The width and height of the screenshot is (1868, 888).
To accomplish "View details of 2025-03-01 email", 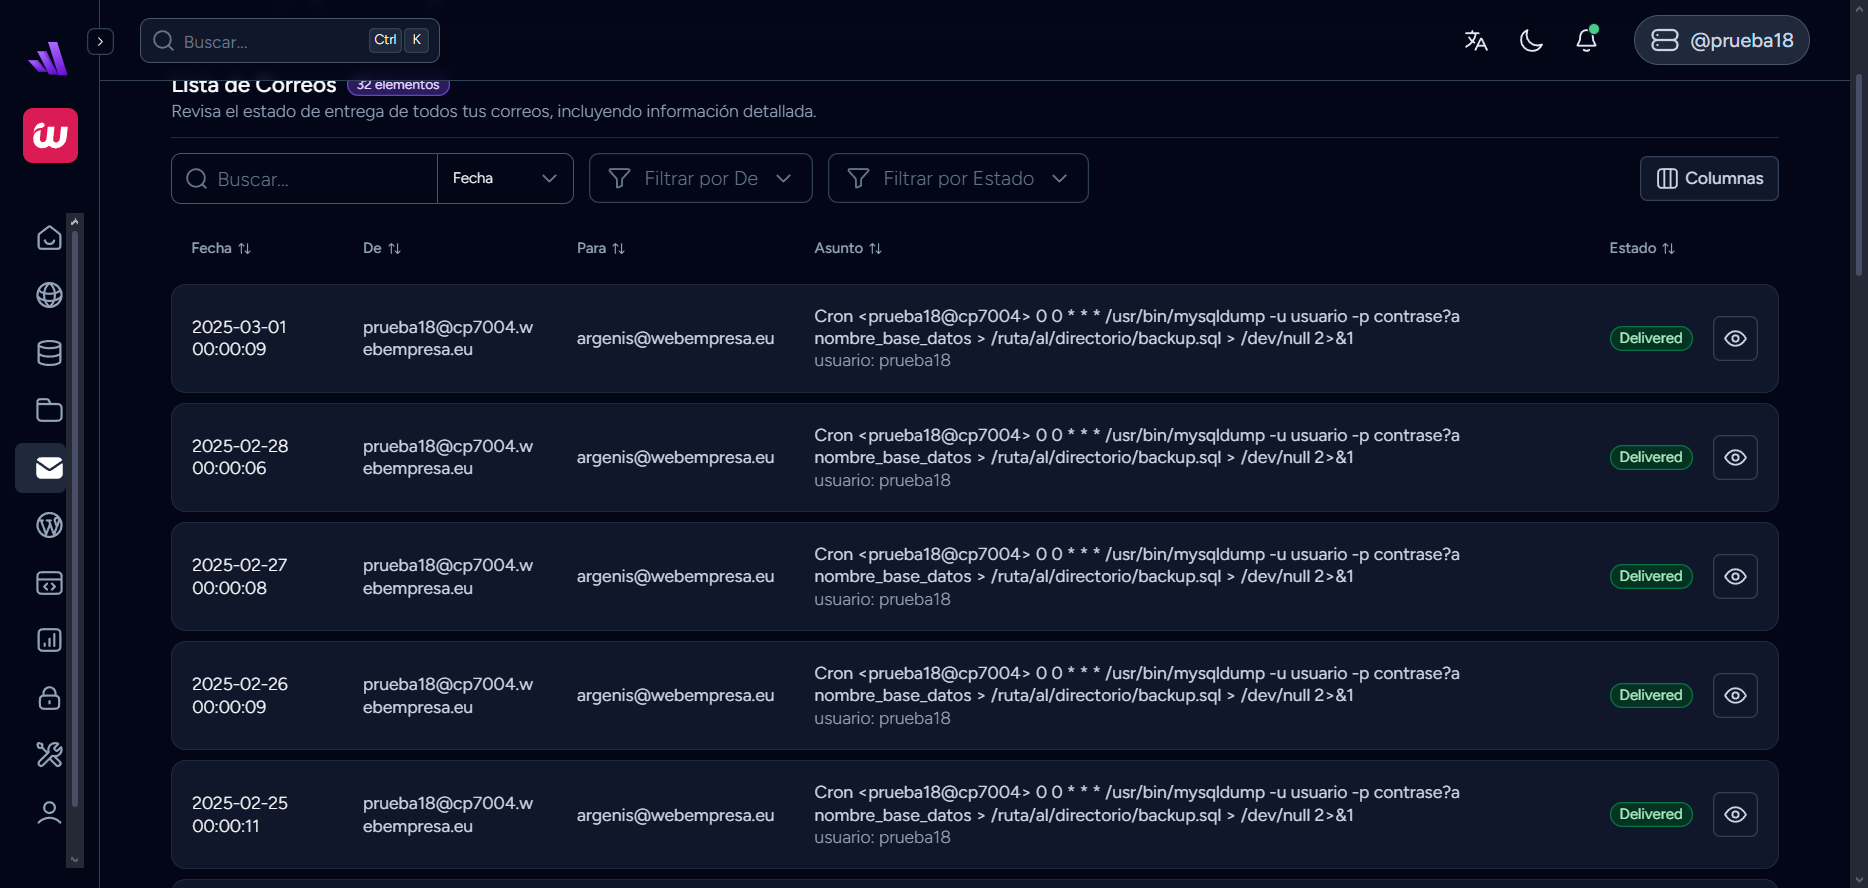I will pyautogui.click(x=1735, y=339).
